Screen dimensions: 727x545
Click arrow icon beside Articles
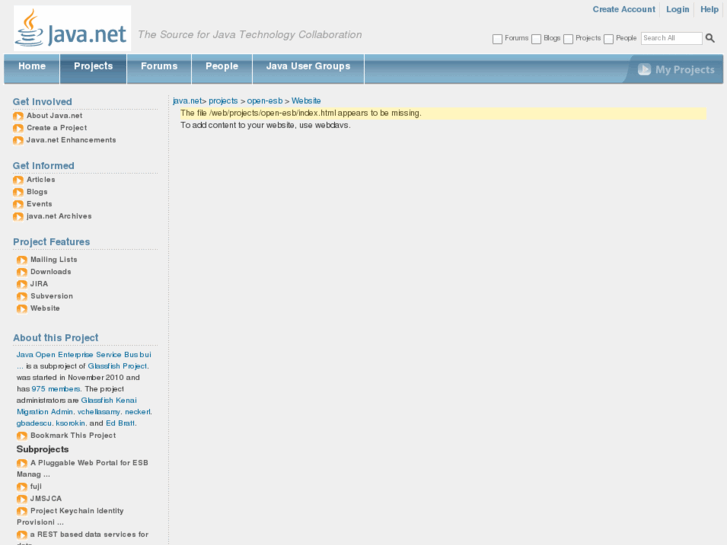18,180
